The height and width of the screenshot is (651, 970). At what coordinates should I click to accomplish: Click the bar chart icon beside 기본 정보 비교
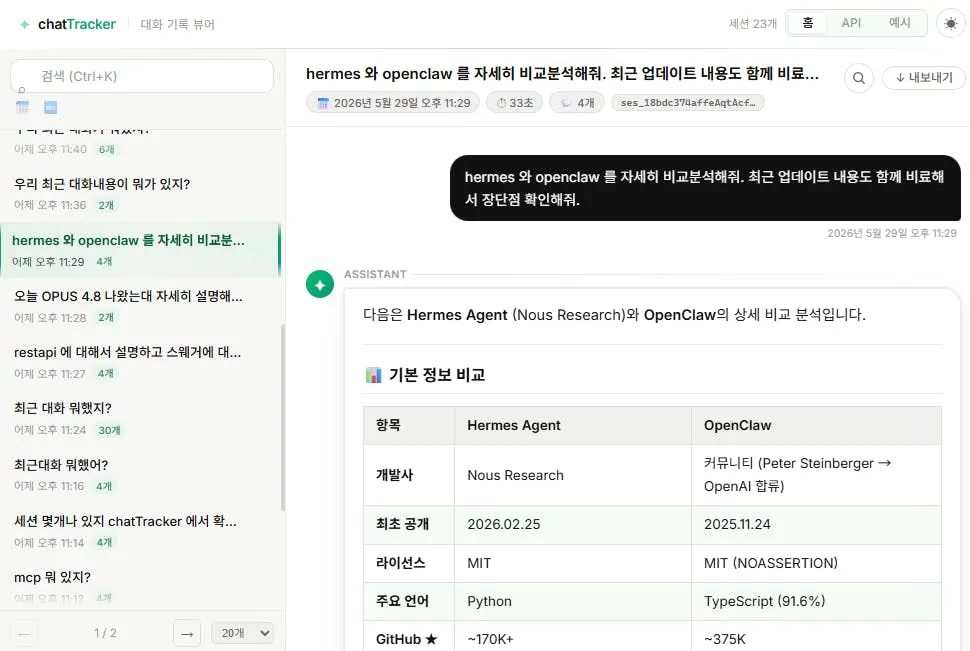[374, 375]
